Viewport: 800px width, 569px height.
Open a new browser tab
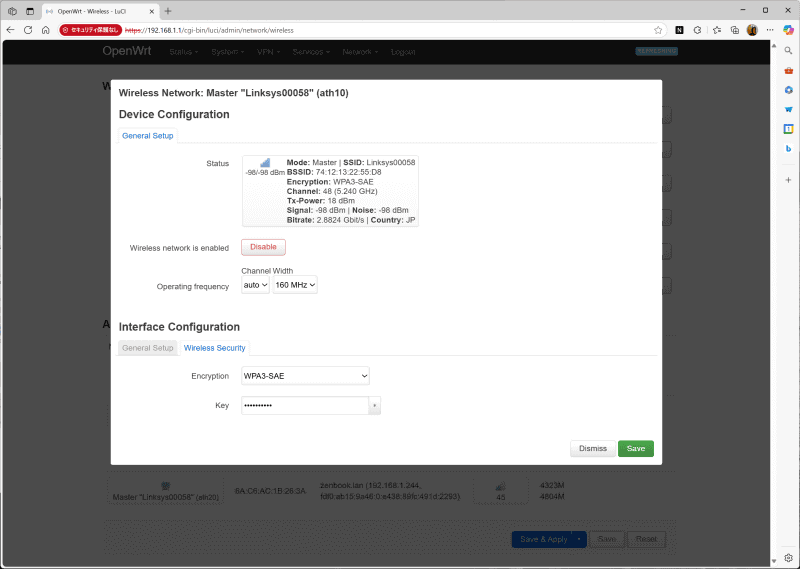click(168, 11)
